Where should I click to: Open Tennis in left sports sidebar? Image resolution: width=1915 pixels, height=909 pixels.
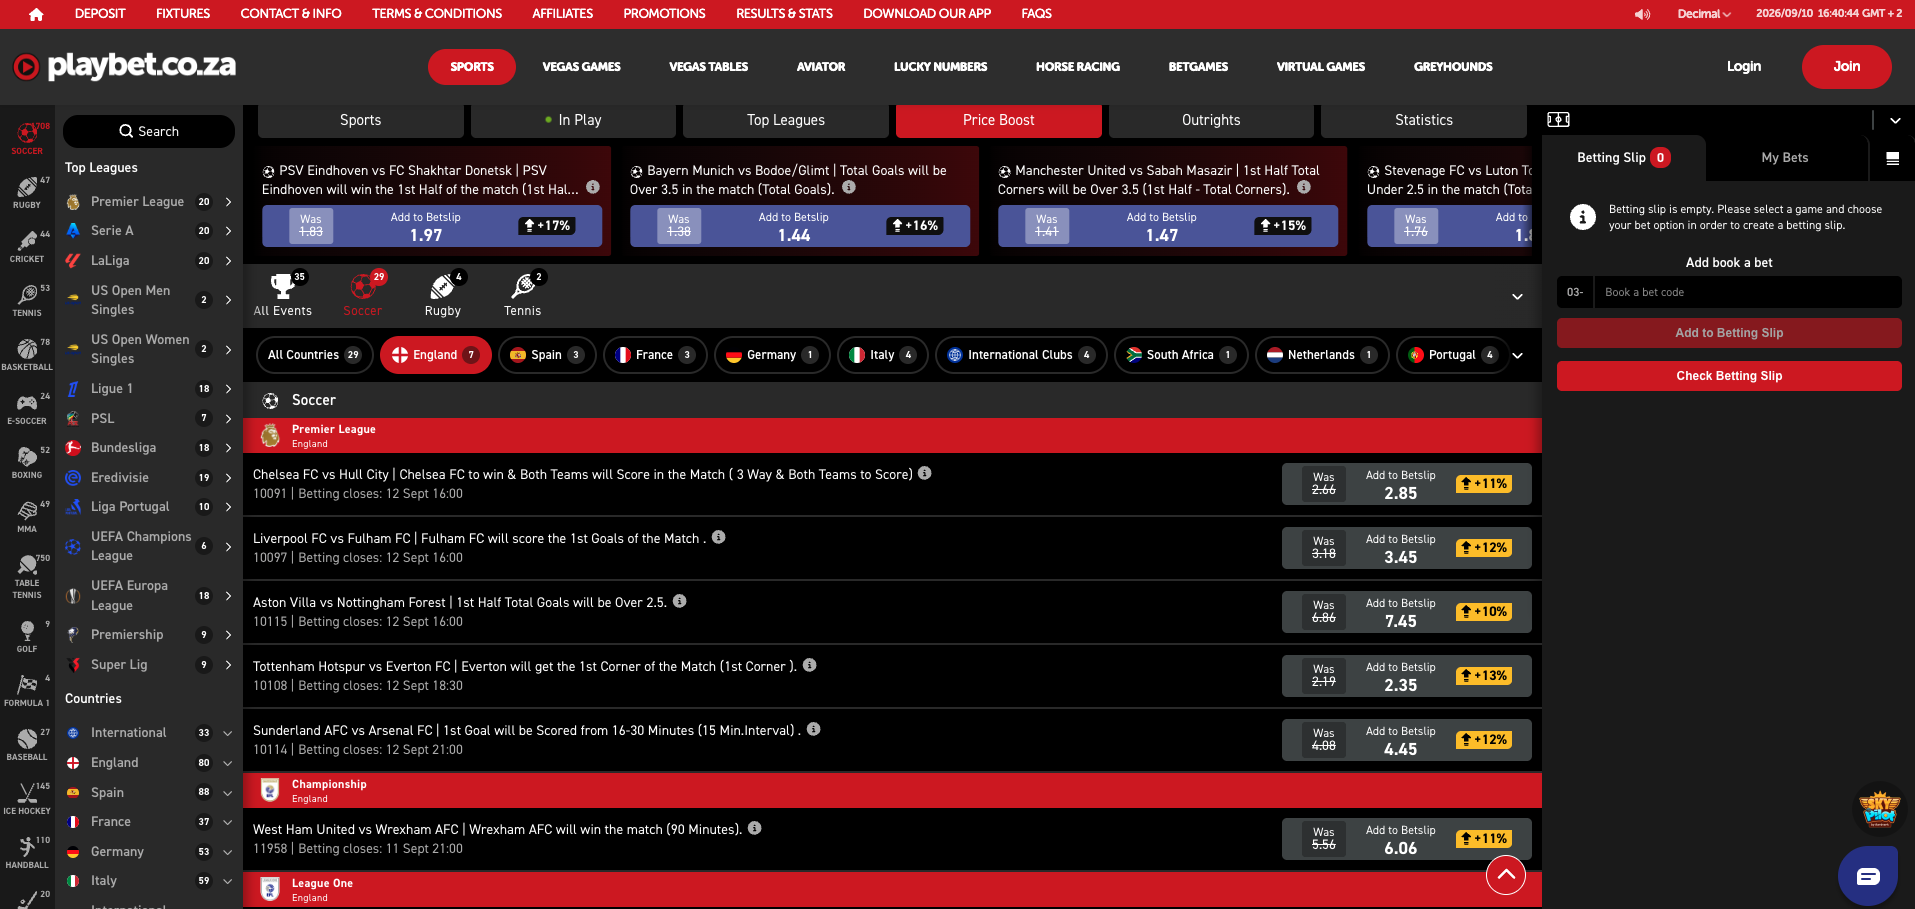coord(27,301)
